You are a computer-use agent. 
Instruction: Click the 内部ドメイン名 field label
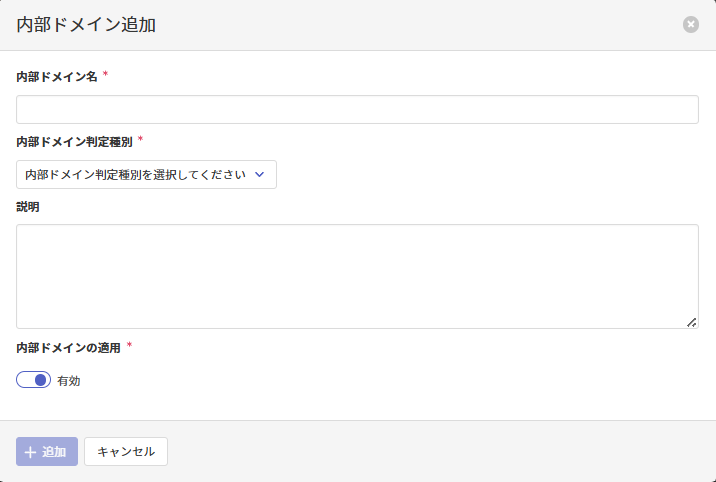tap(57, 77)
